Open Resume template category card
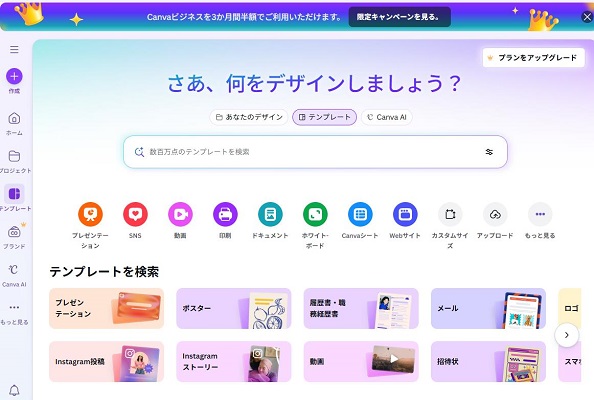This screenshot has width=594, height=400. (361, 308)
